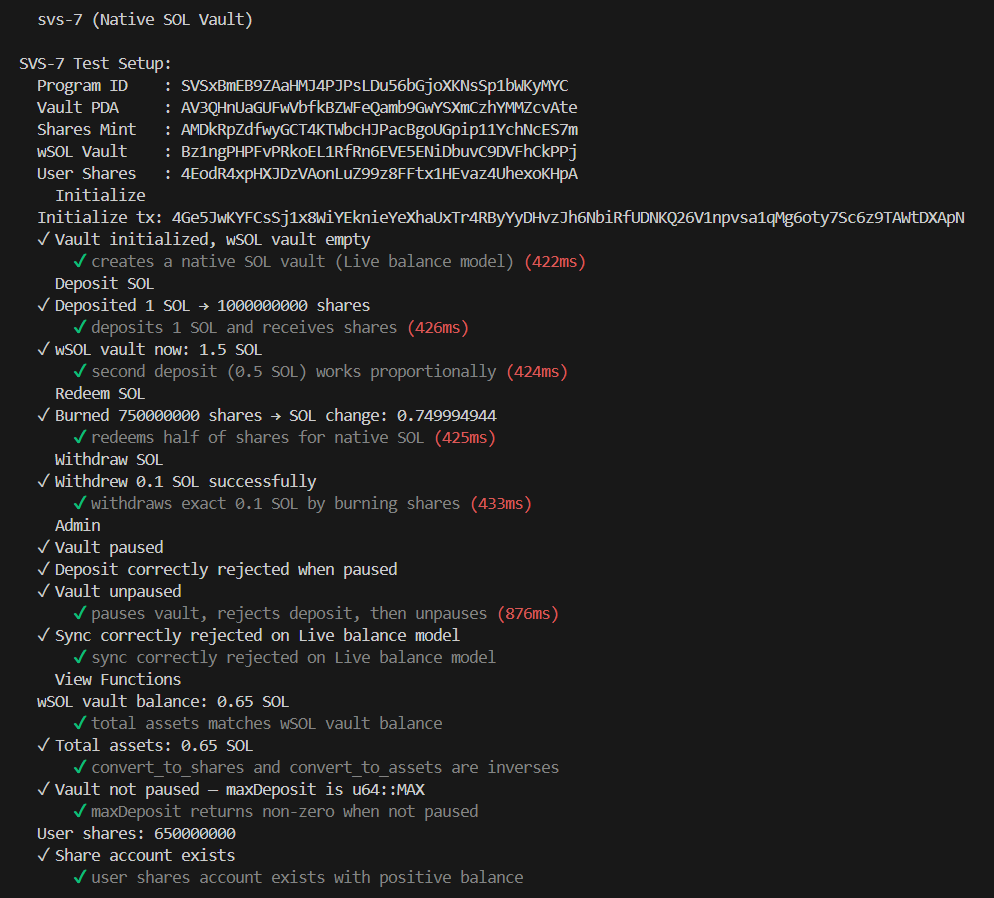Click the red '(433ms)' duration
Image resolution: width=994 pixels, height=898 pixels.
(x=501, y=504)
